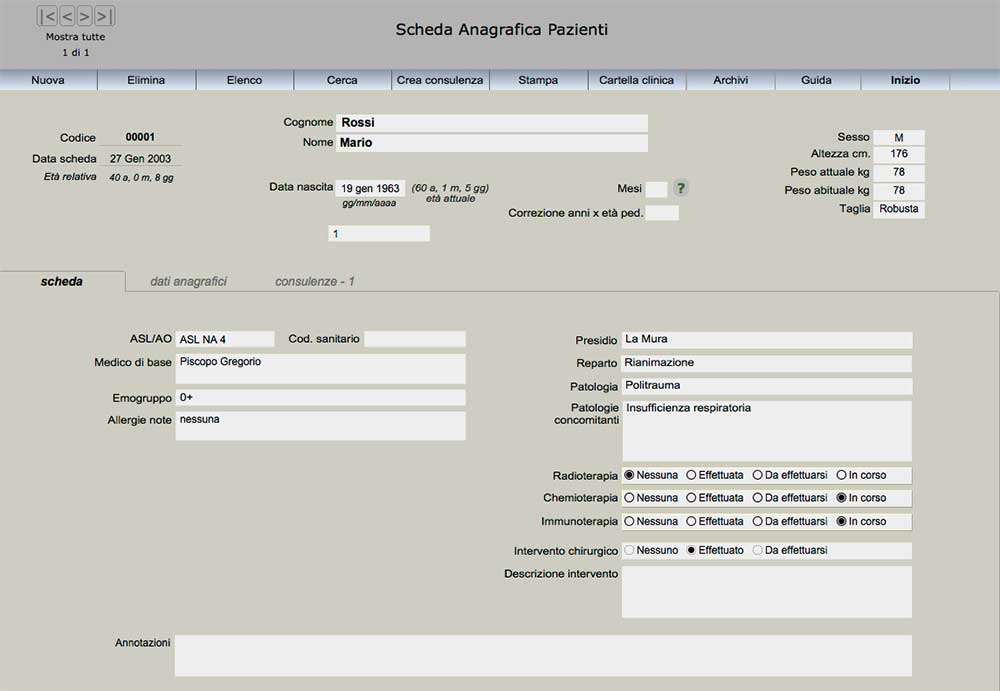Open the consulenze - 1 tab
Image resolution: width=1000 pixels, height=691 pixels.
pos(315,281)
